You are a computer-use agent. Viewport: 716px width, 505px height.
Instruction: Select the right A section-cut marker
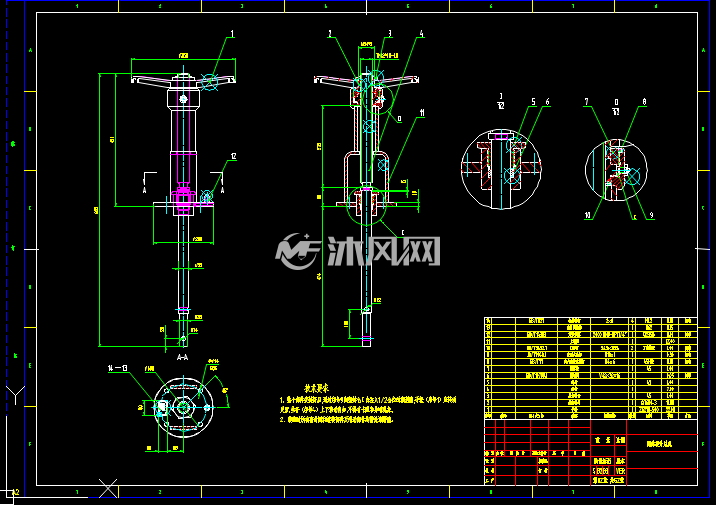222,190
